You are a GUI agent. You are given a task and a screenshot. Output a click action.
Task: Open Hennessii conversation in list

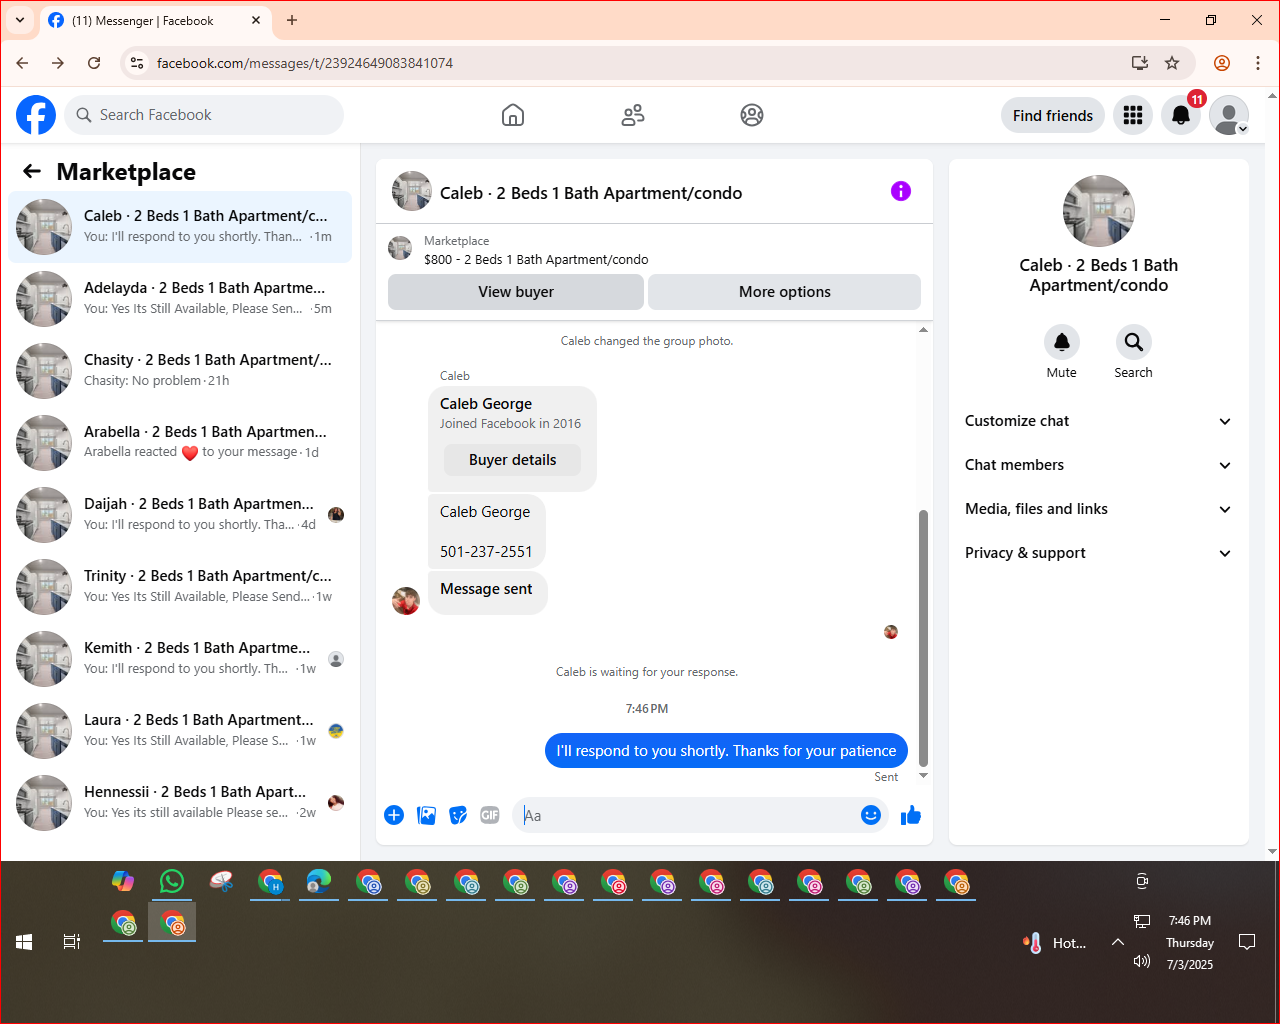(x=180, y=803)
